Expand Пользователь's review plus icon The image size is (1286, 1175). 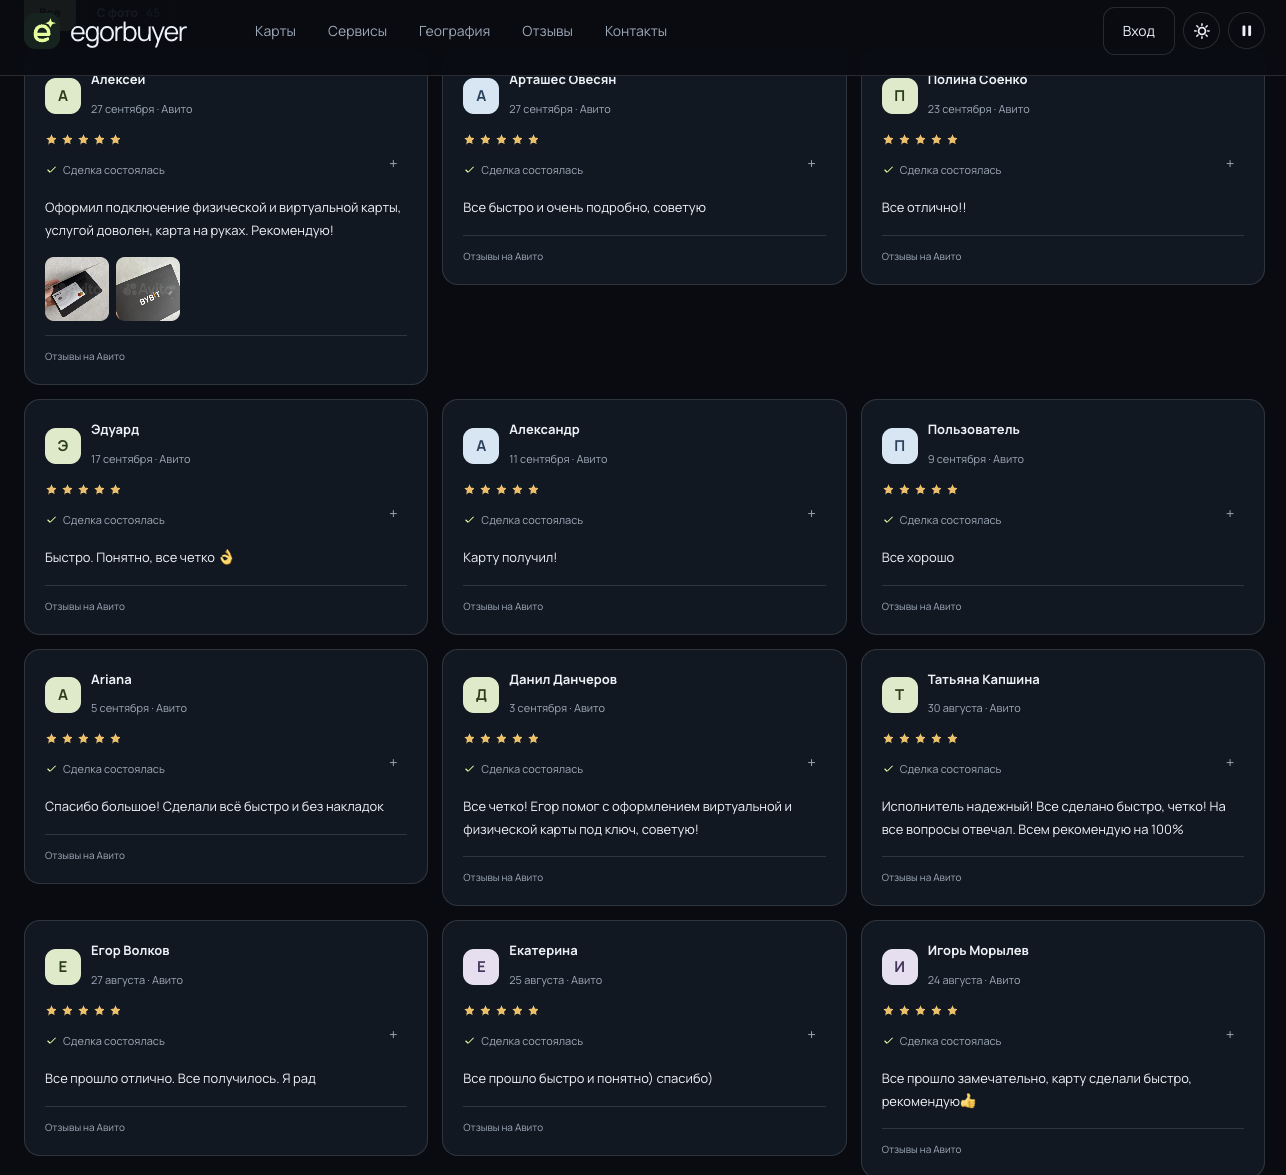(x=1230, y=513)
